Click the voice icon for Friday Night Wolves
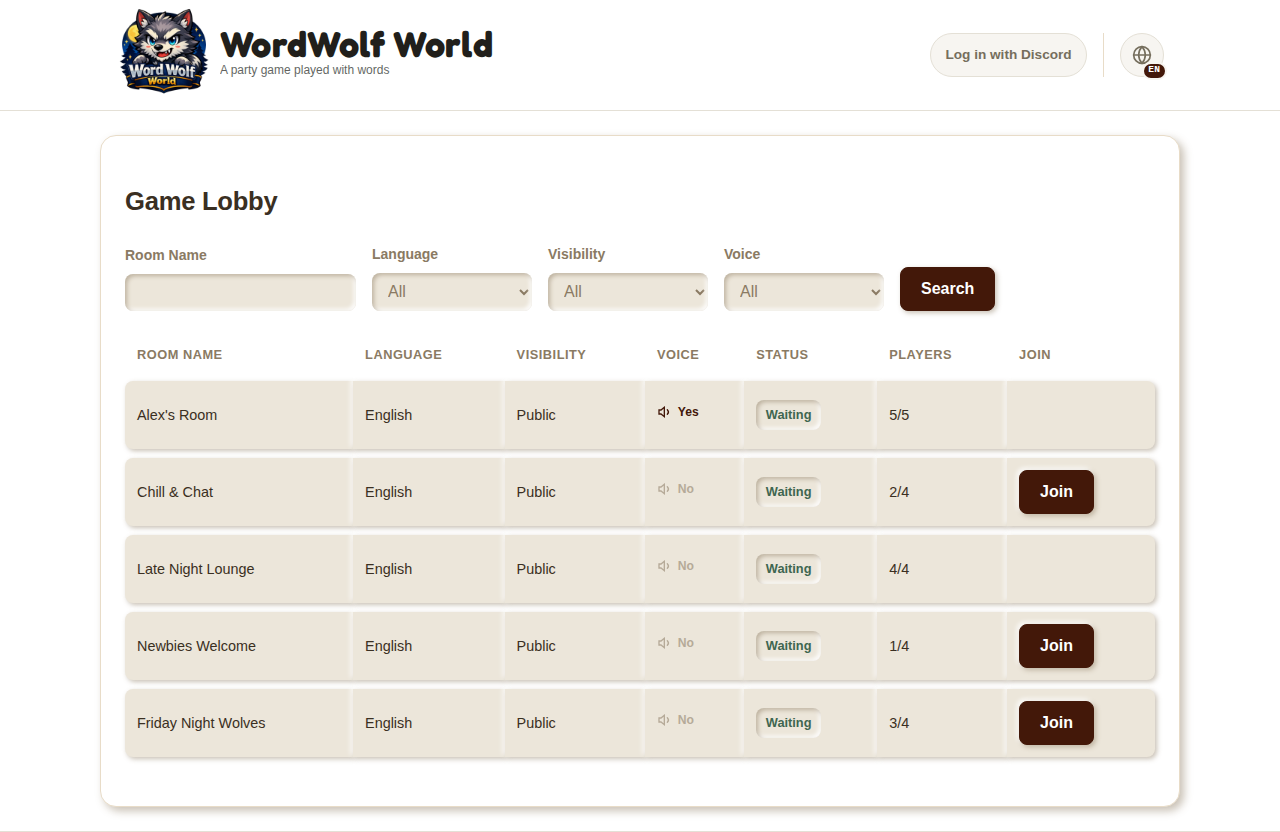The image size is (1280, 832). click(x=663, y=720)
